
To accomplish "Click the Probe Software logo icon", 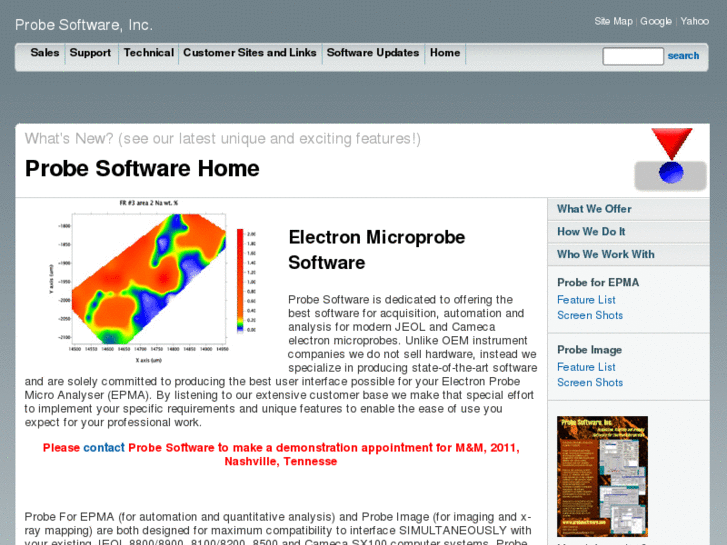I will click(670, 159).
